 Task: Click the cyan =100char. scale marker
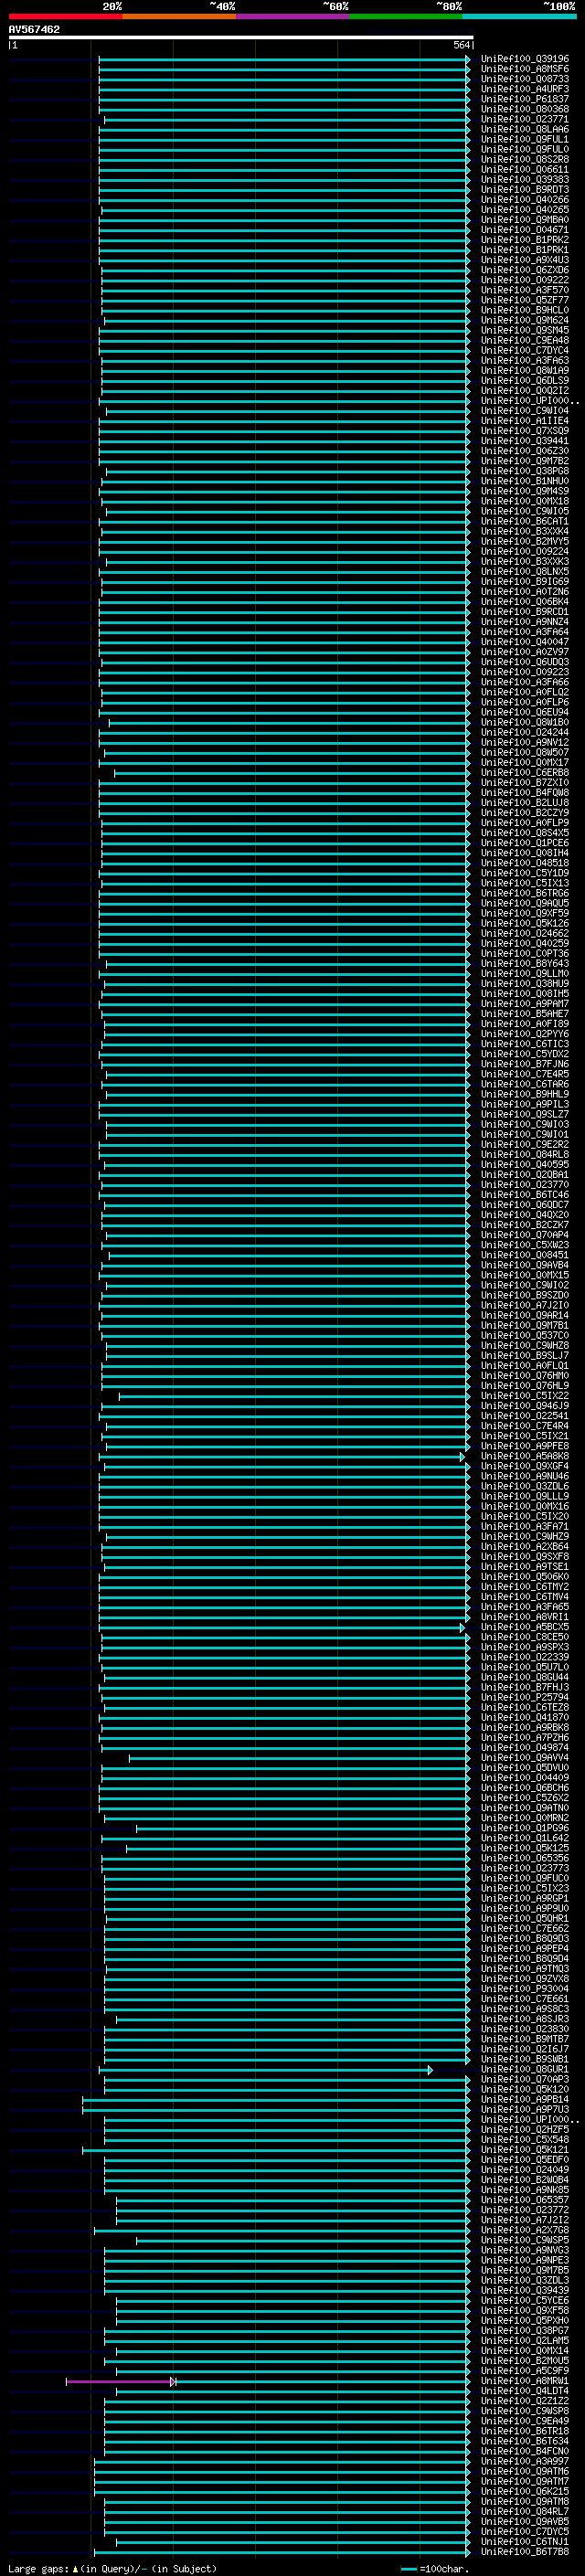coord(408,2569)
